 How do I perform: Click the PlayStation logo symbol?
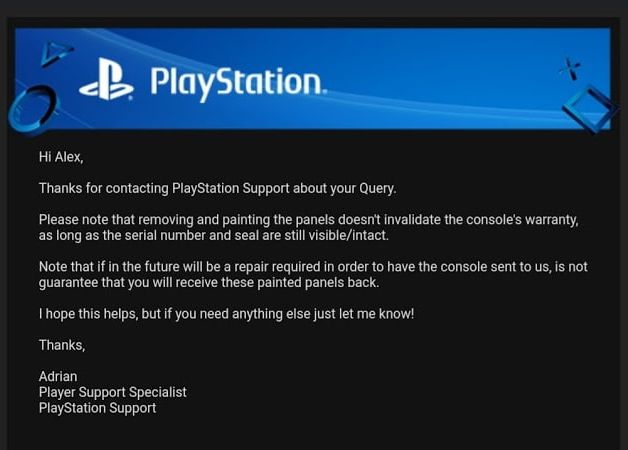click(106, 79)
